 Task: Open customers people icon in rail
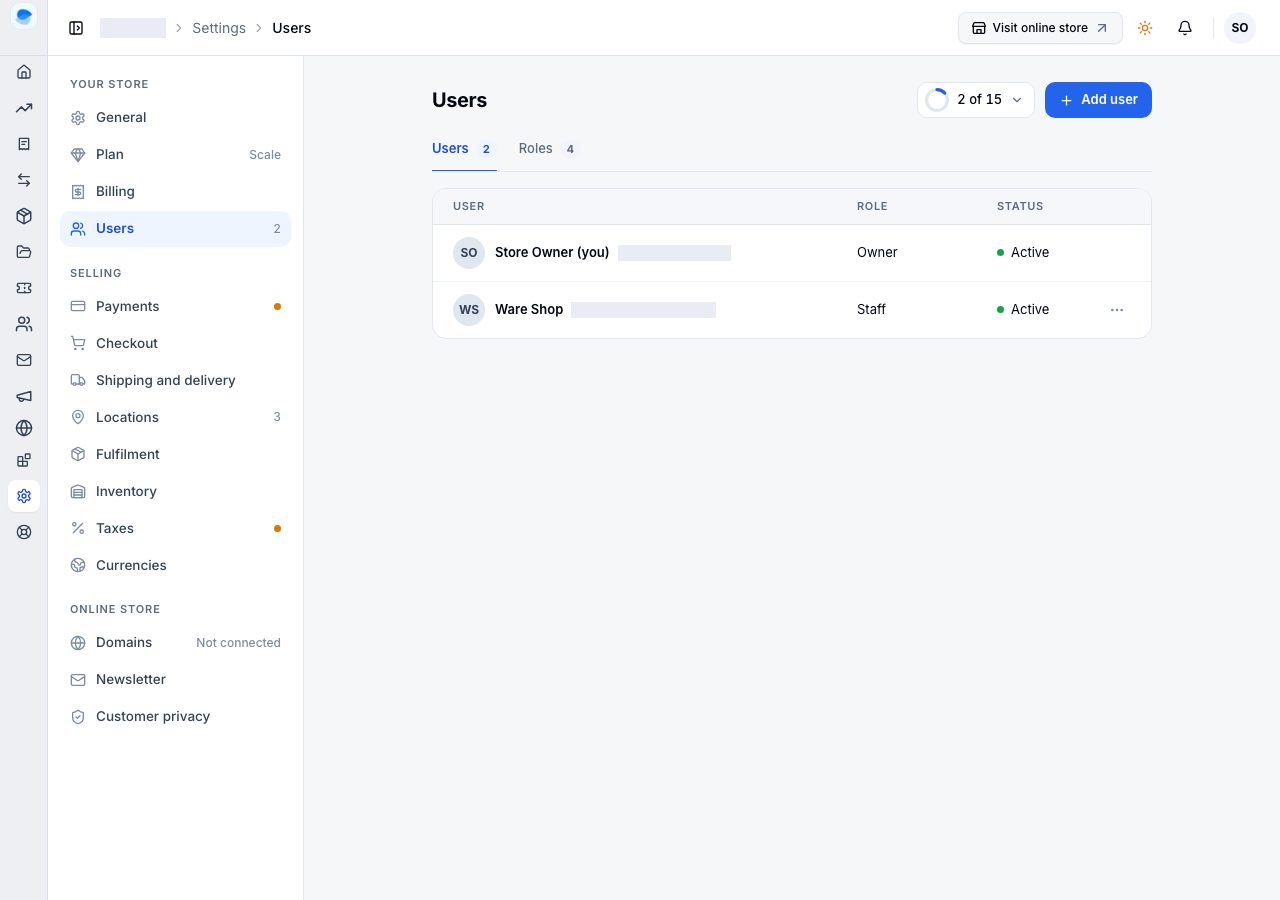coord(24,324)
